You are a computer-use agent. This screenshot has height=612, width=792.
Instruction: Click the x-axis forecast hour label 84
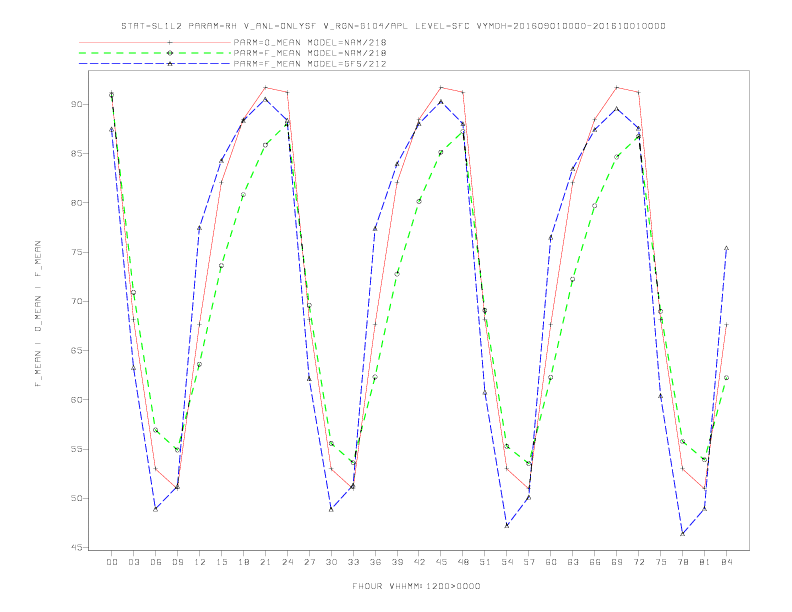click(x=727, y=562)
